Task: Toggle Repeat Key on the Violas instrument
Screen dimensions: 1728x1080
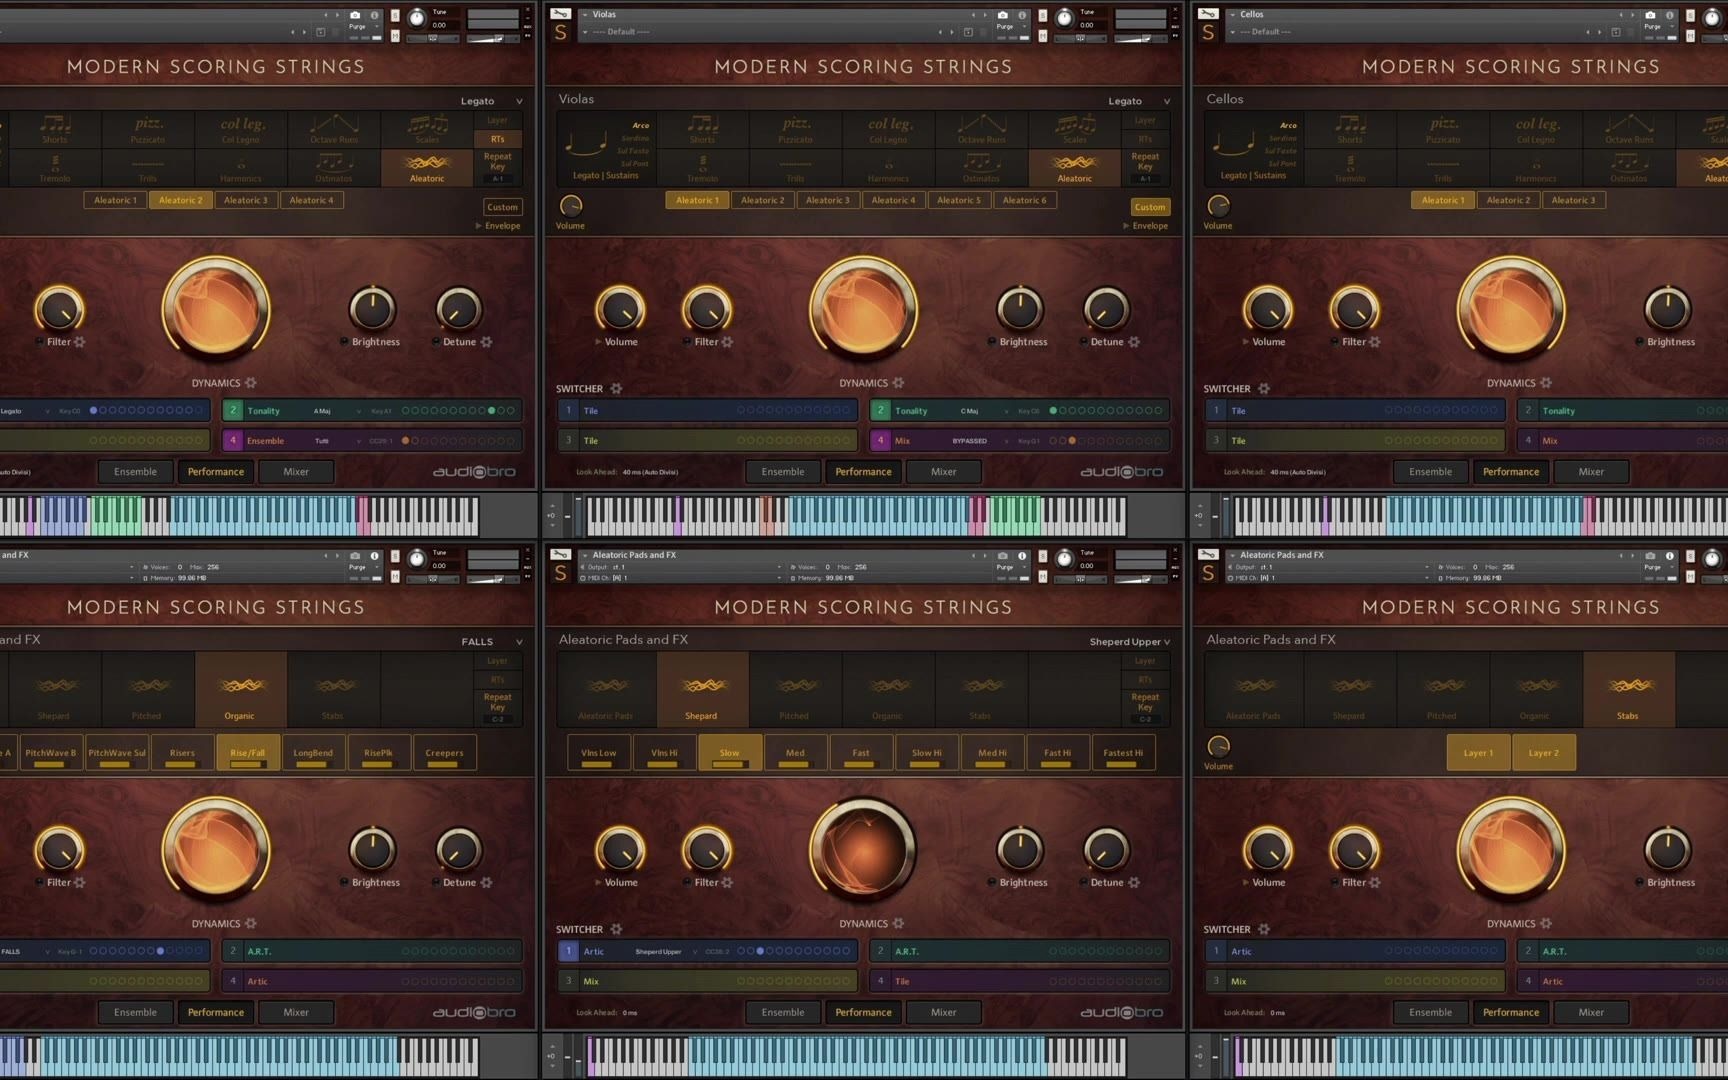Action: click(1145, 160)
